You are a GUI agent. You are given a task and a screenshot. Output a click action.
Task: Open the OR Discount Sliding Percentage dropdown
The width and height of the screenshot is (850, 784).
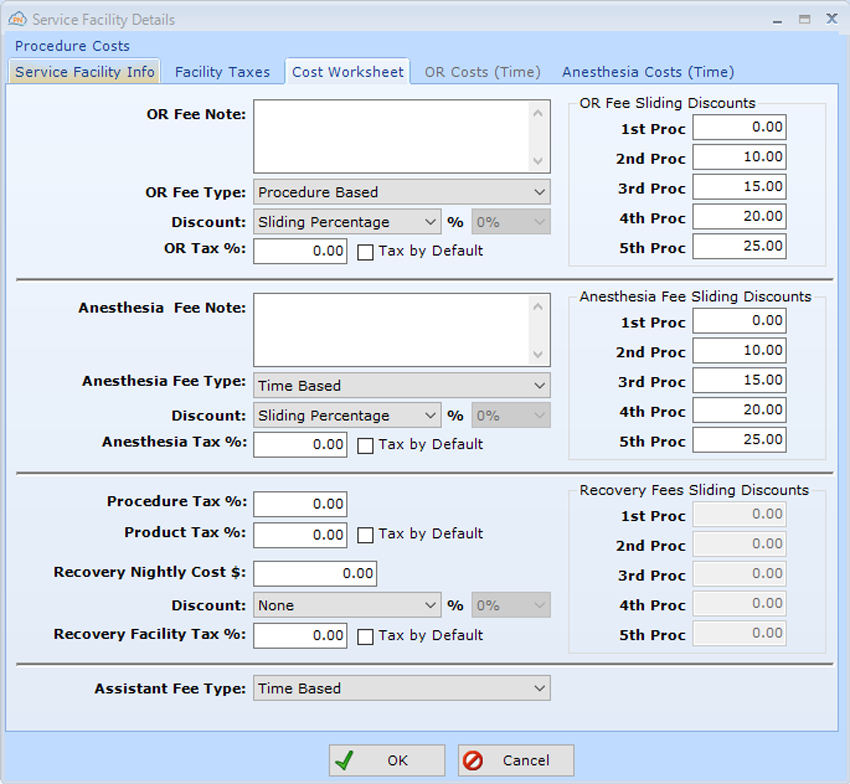[x=431, y=221]
